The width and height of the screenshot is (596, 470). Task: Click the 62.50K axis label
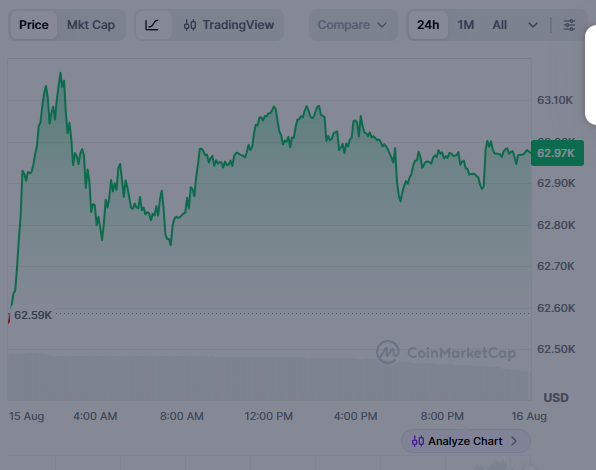(556, 349)
